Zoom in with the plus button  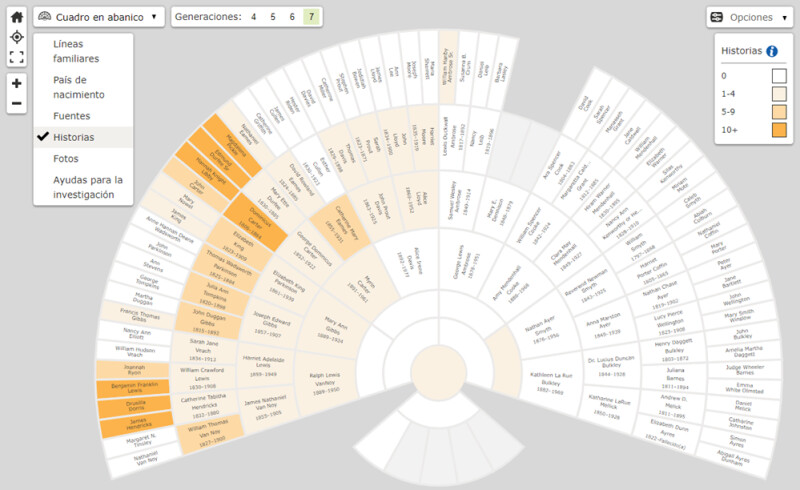pyautogui.click(x=17, y=83)
